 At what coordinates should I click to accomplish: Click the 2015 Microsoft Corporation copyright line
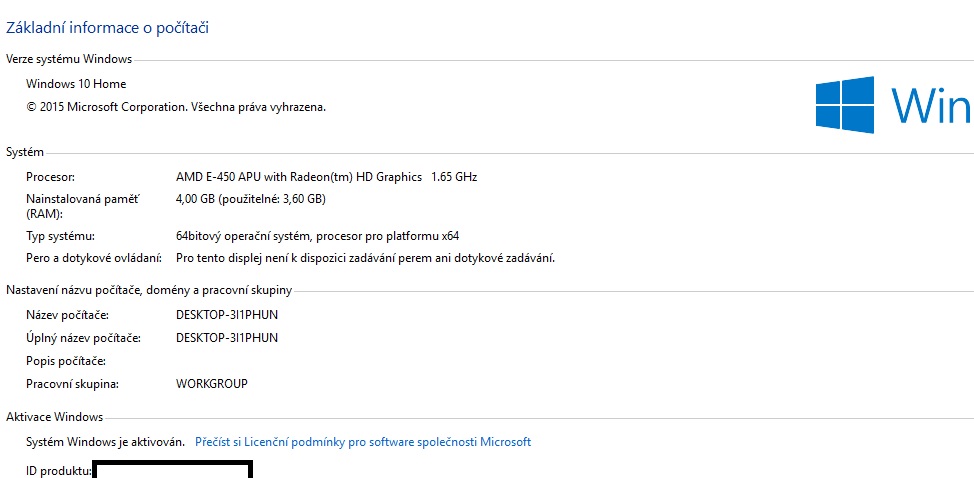pyautogui.click(x=176, y=106)
